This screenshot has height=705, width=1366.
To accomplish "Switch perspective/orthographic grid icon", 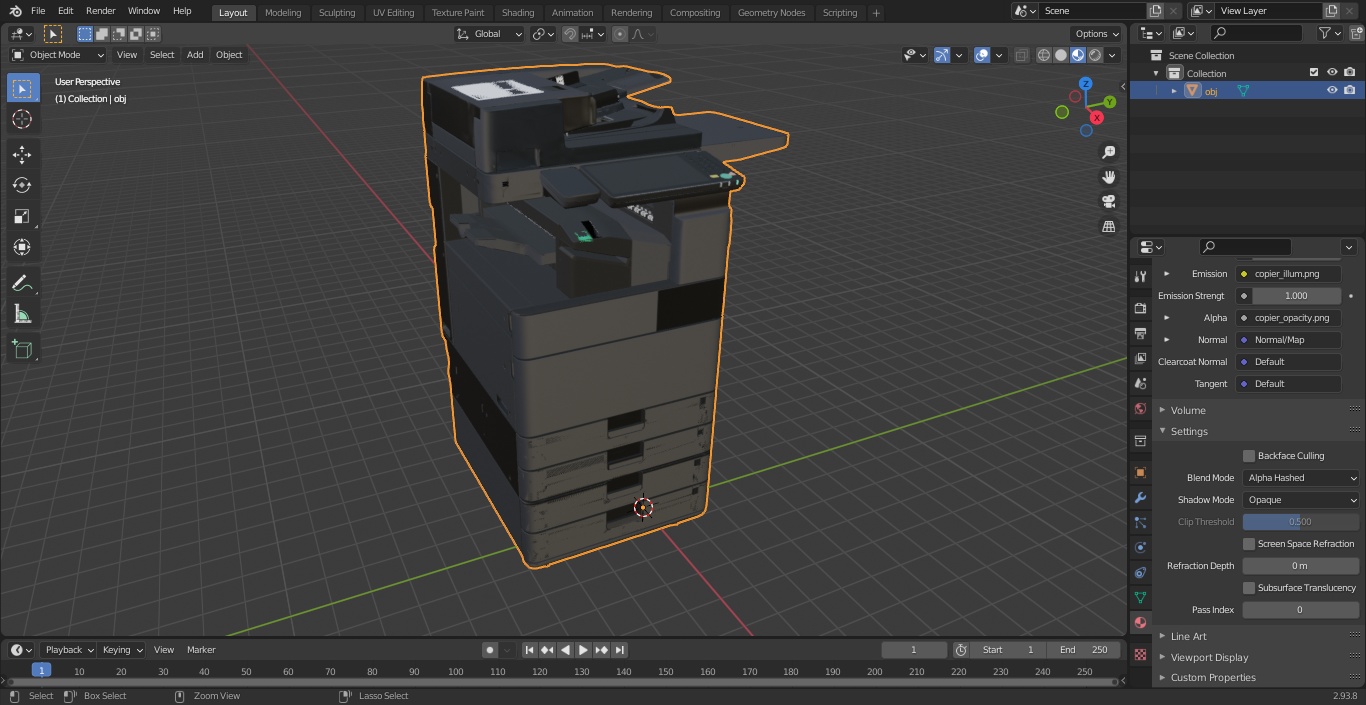I will tap(1109, 227).
